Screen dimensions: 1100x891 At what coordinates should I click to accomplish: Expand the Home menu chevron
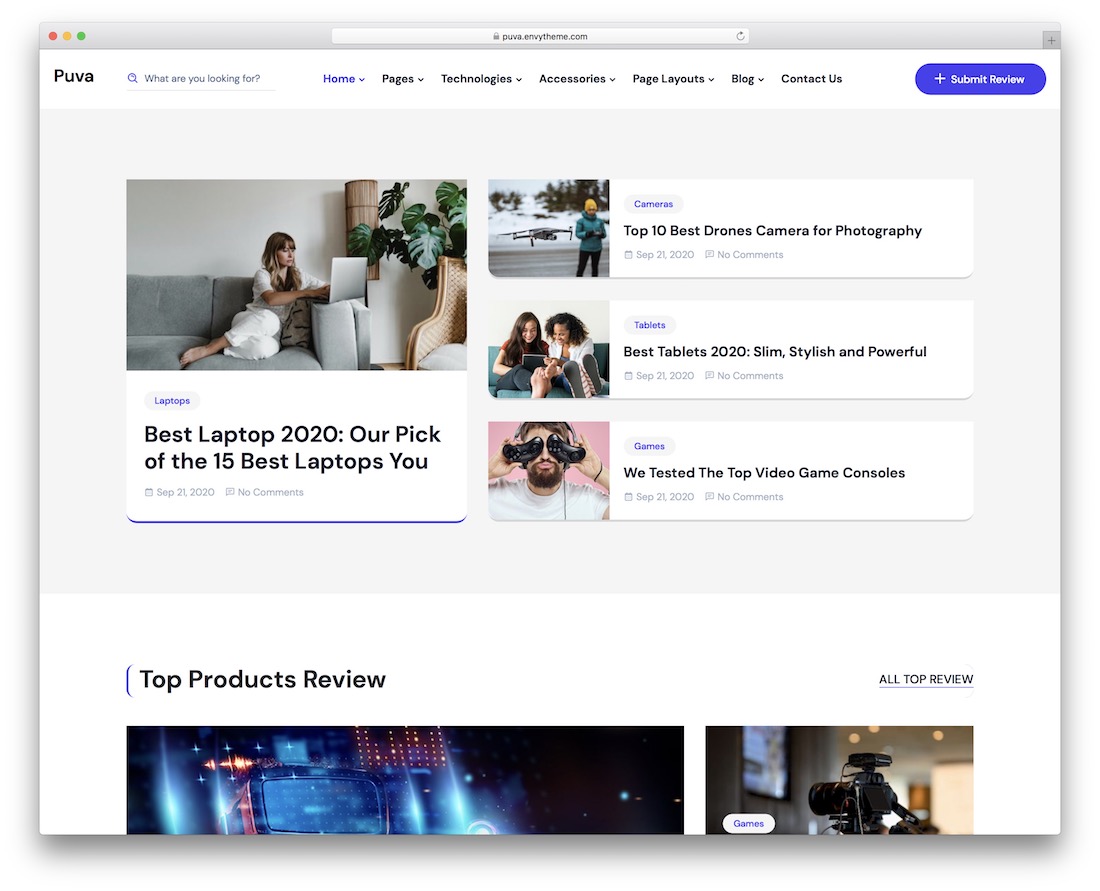coord(362,80)
